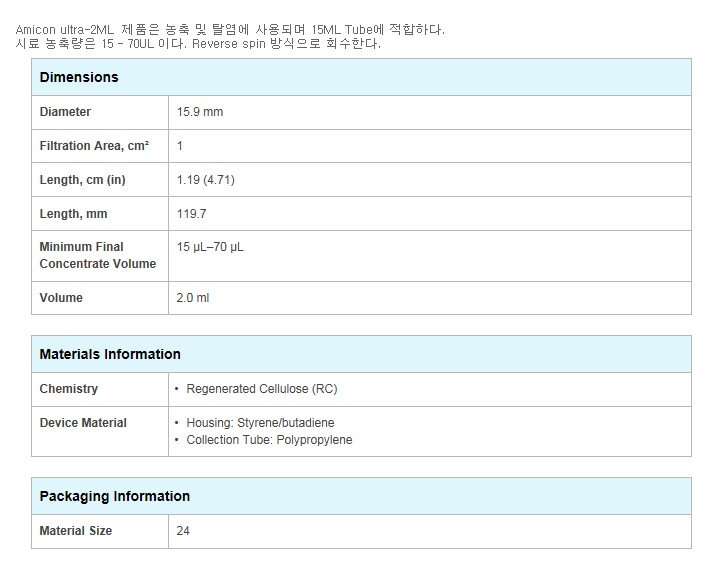The height and width of the screenshot is (571, 720).
Task: Click the Reverse spin description line
Action: click(198, 44)
